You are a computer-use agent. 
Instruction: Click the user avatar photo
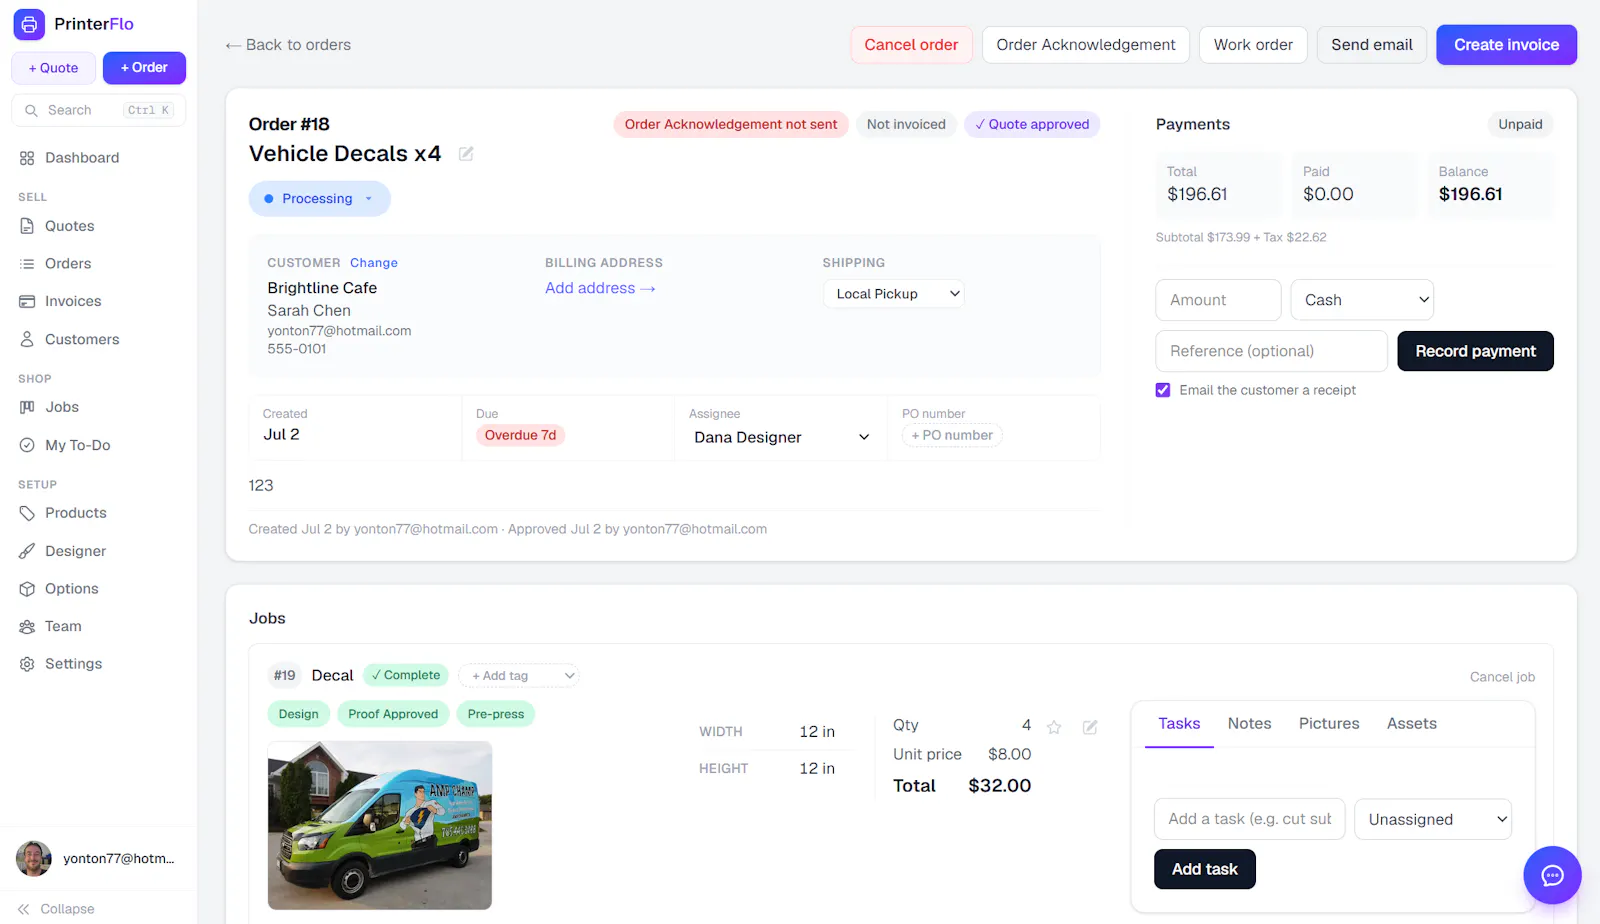point(34,858)
